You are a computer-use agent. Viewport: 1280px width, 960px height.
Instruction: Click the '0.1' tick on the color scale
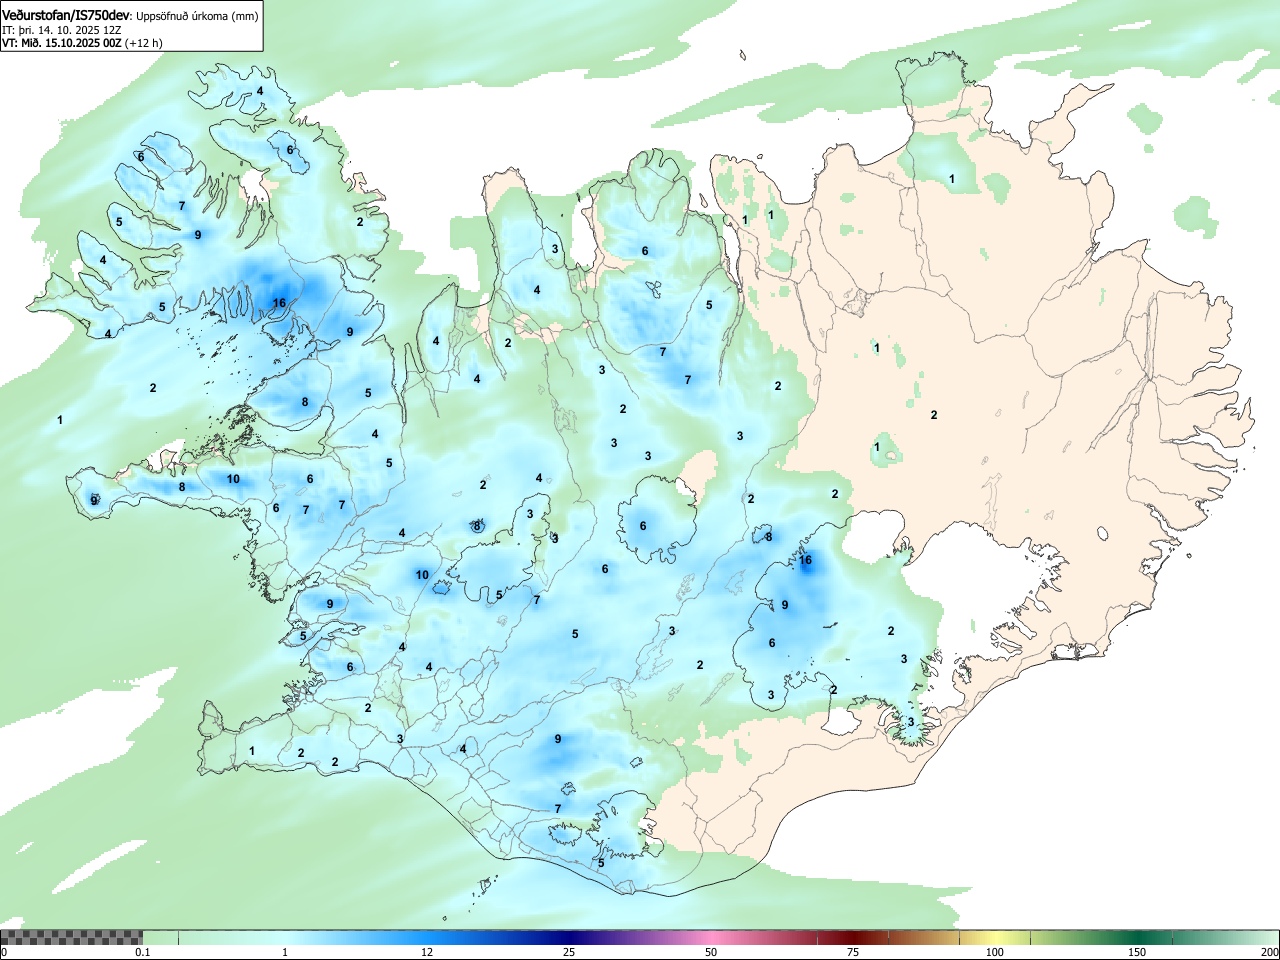142,952
